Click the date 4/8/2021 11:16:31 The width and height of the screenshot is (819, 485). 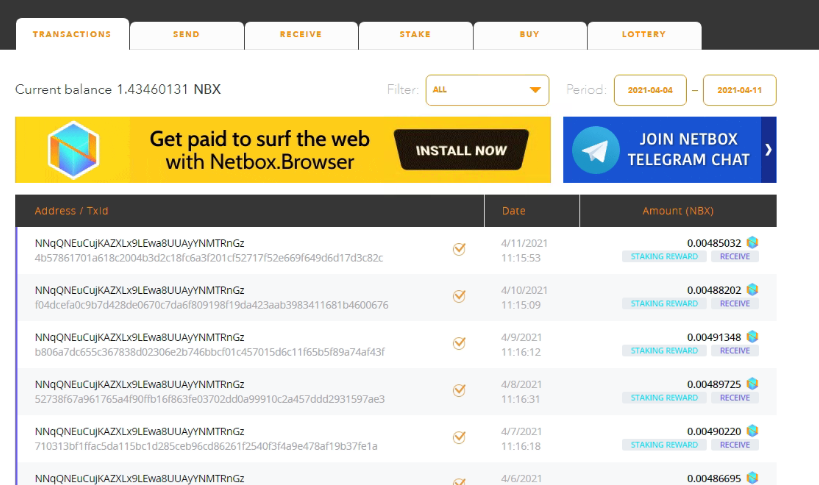[x=521, y=392]
